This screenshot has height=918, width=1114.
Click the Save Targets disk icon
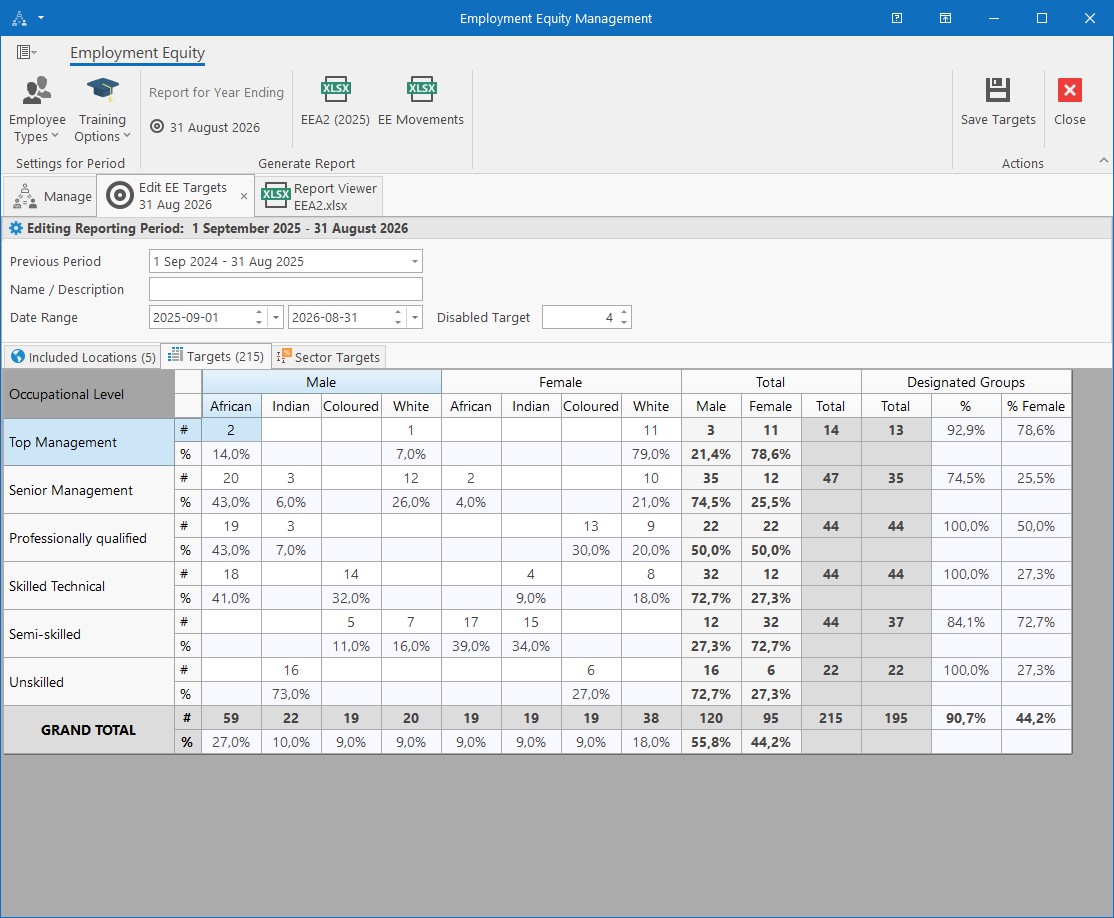point(997,90)
